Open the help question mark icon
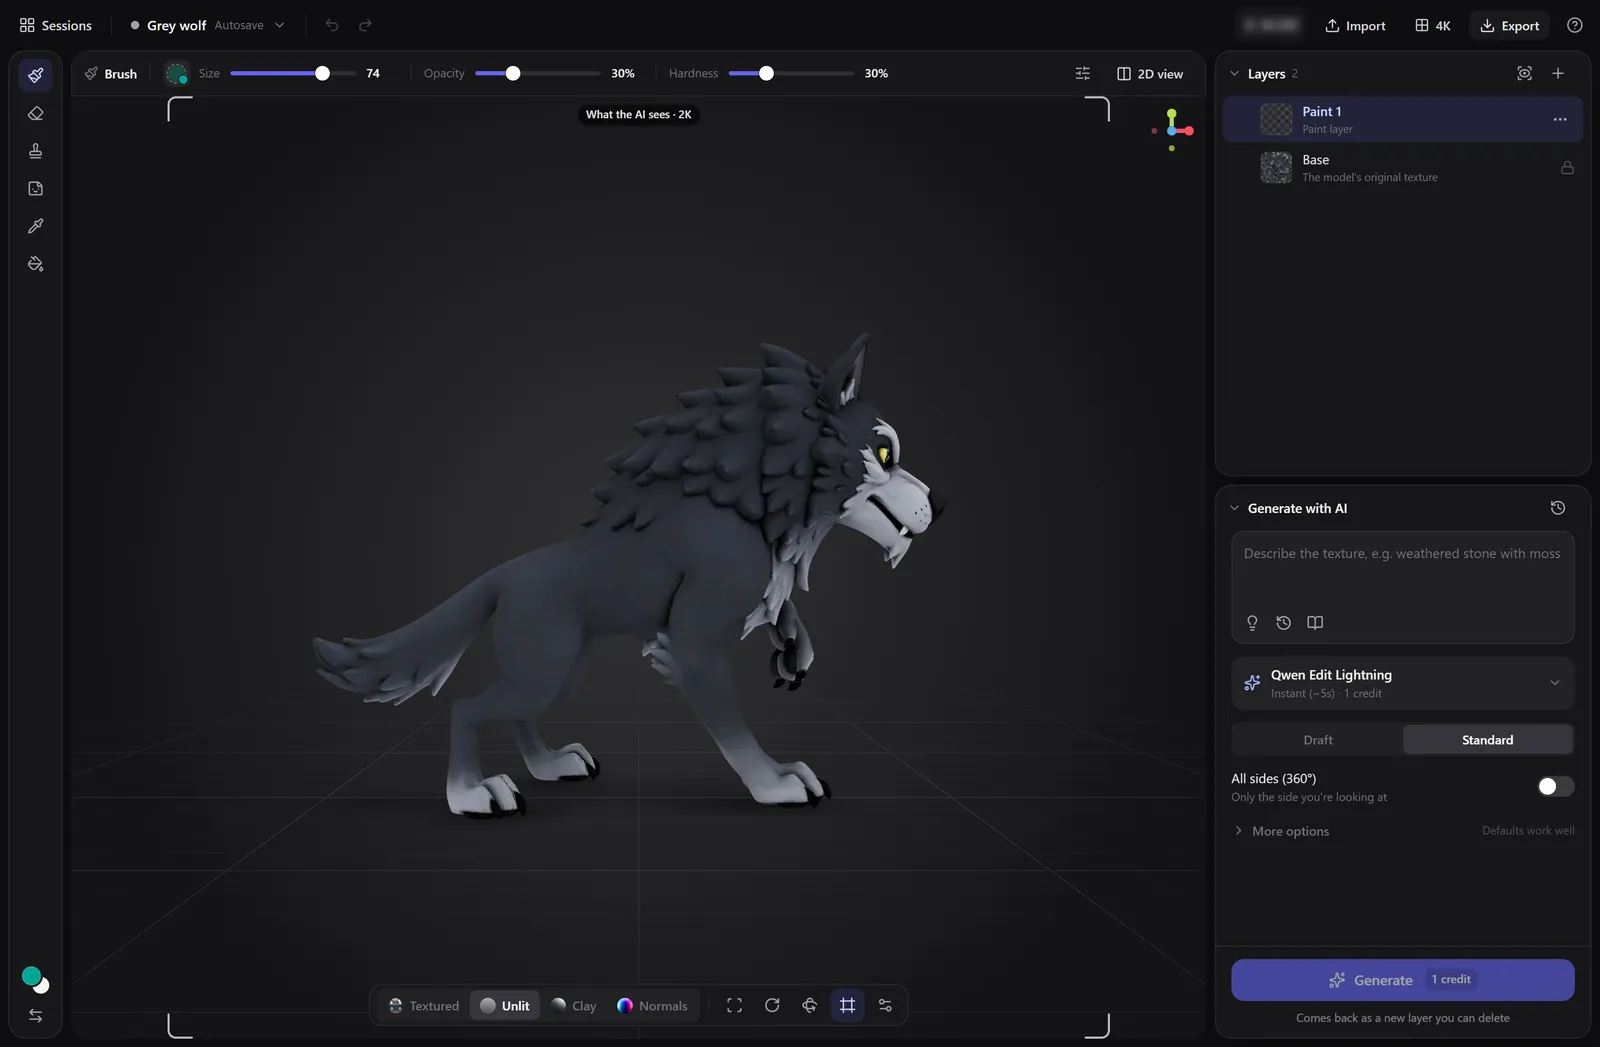The height and width of the screenshot is (1047, 1600). click(x=1575, y=25)
